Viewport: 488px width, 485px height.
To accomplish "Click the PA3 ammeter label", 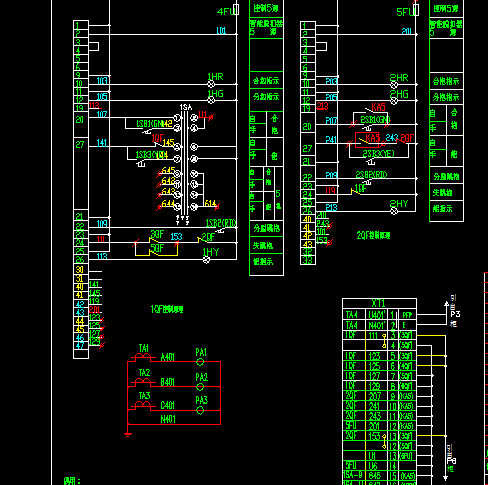I will 202,400.
